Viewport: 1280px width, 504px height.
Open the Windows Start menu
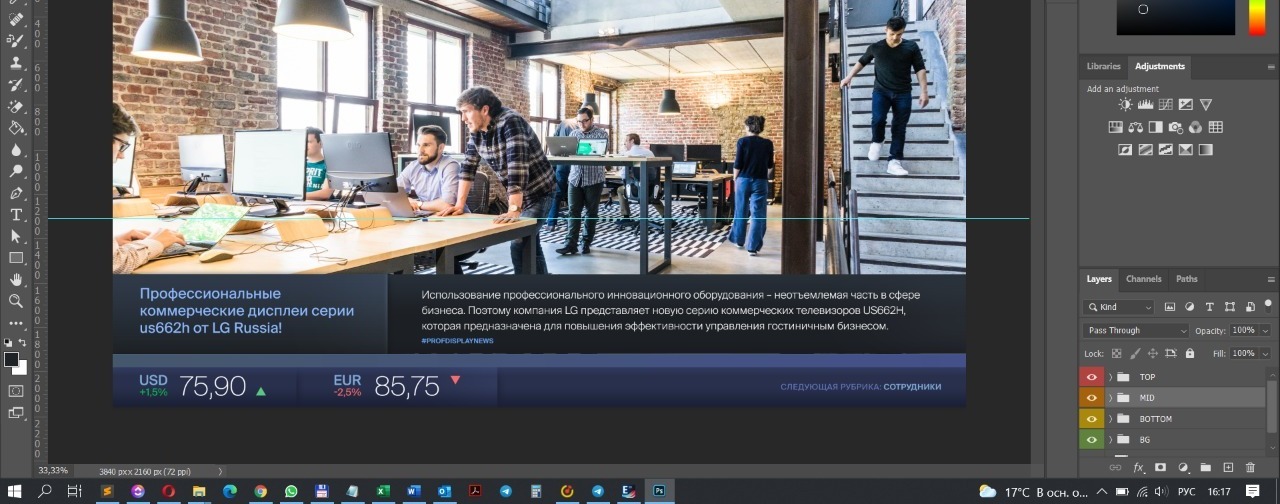[15, 491]
